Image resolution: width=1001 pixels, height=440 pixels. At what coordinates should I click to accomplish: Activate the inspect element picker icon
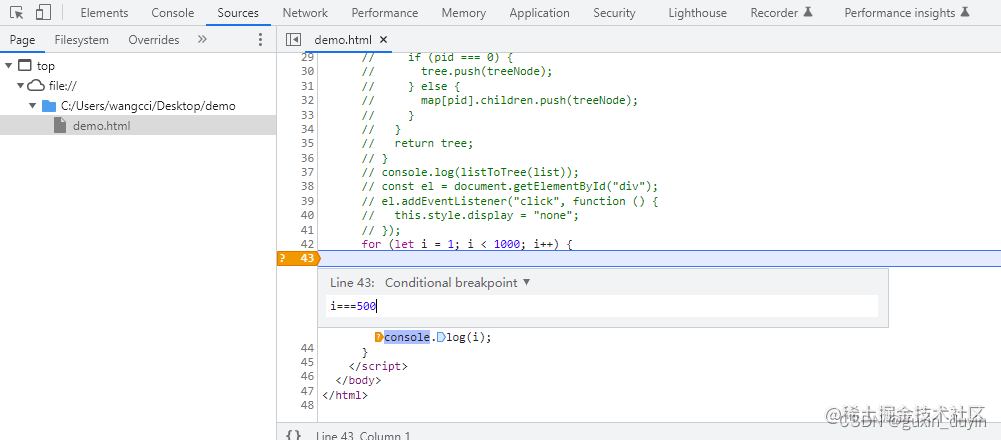[17, 13]
